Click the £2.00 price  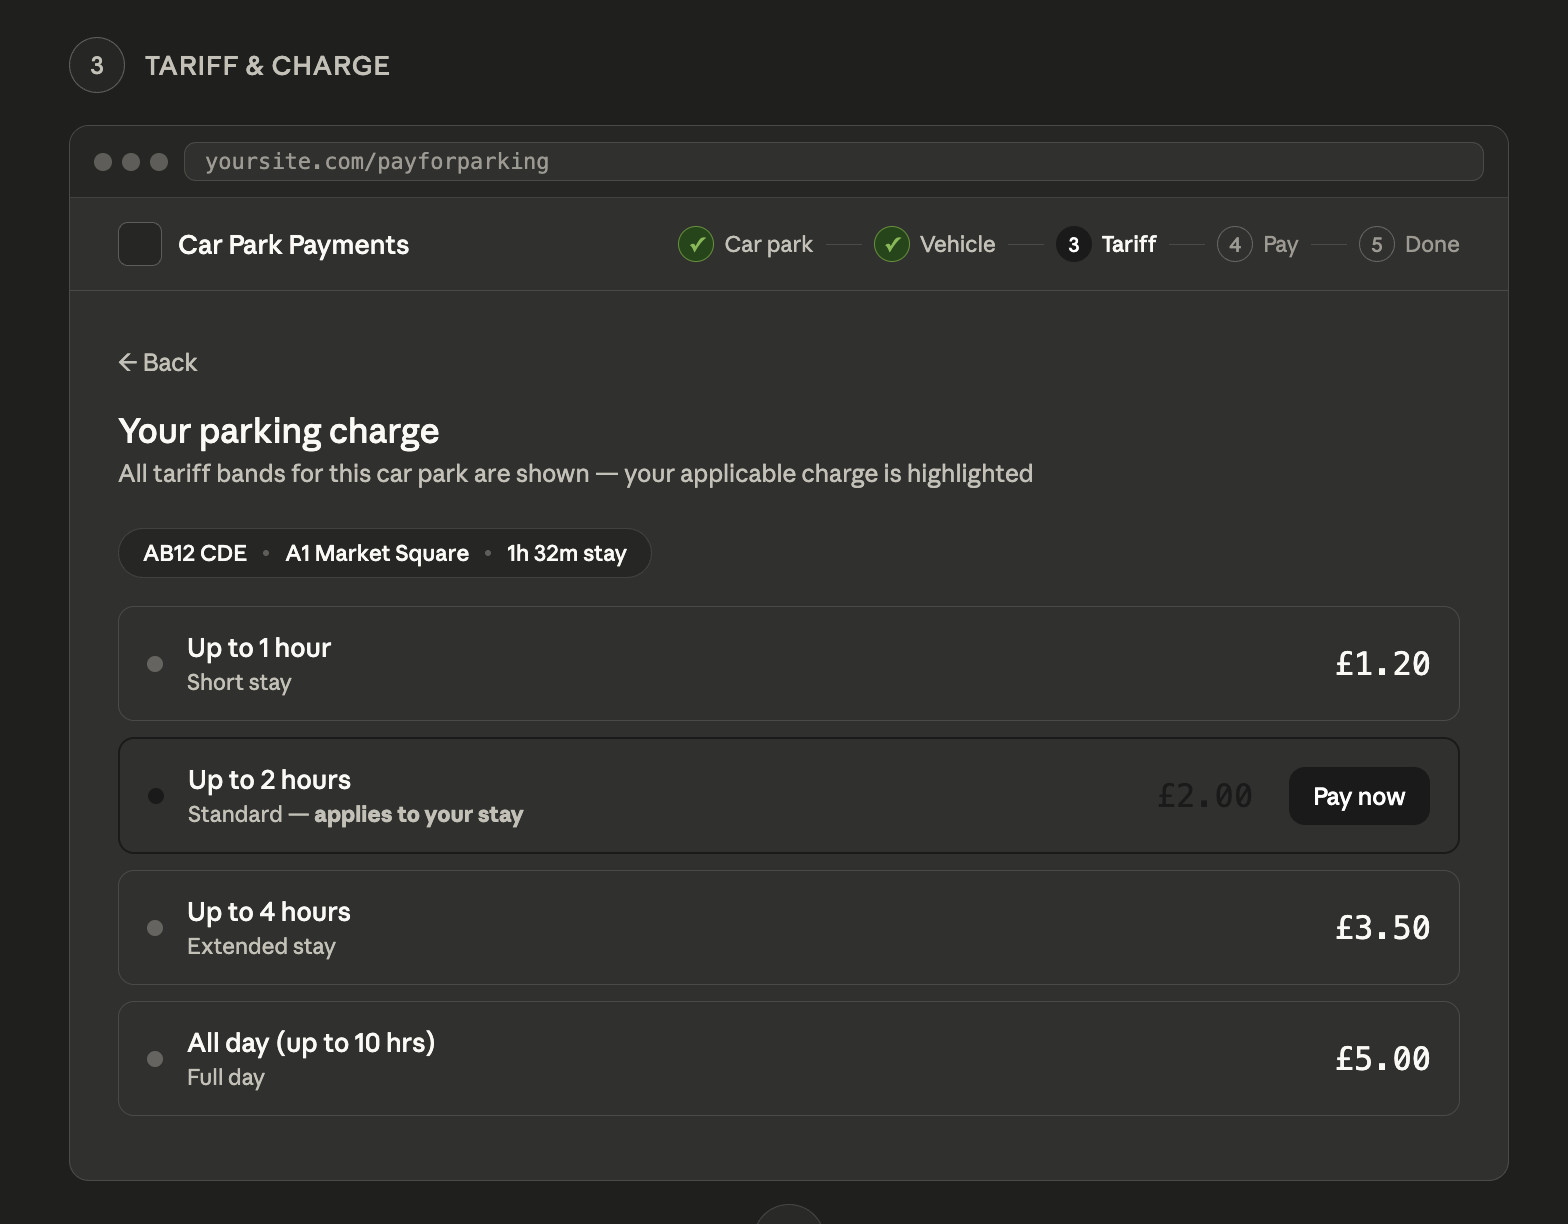tap(1205, 796)
